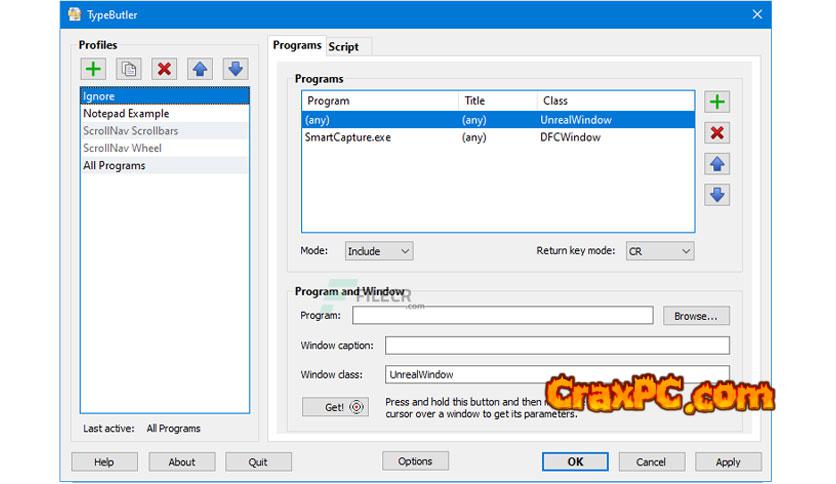Add a new profile with green plus
The width and height of the screenshot is (836, 484).
(93, 69)
